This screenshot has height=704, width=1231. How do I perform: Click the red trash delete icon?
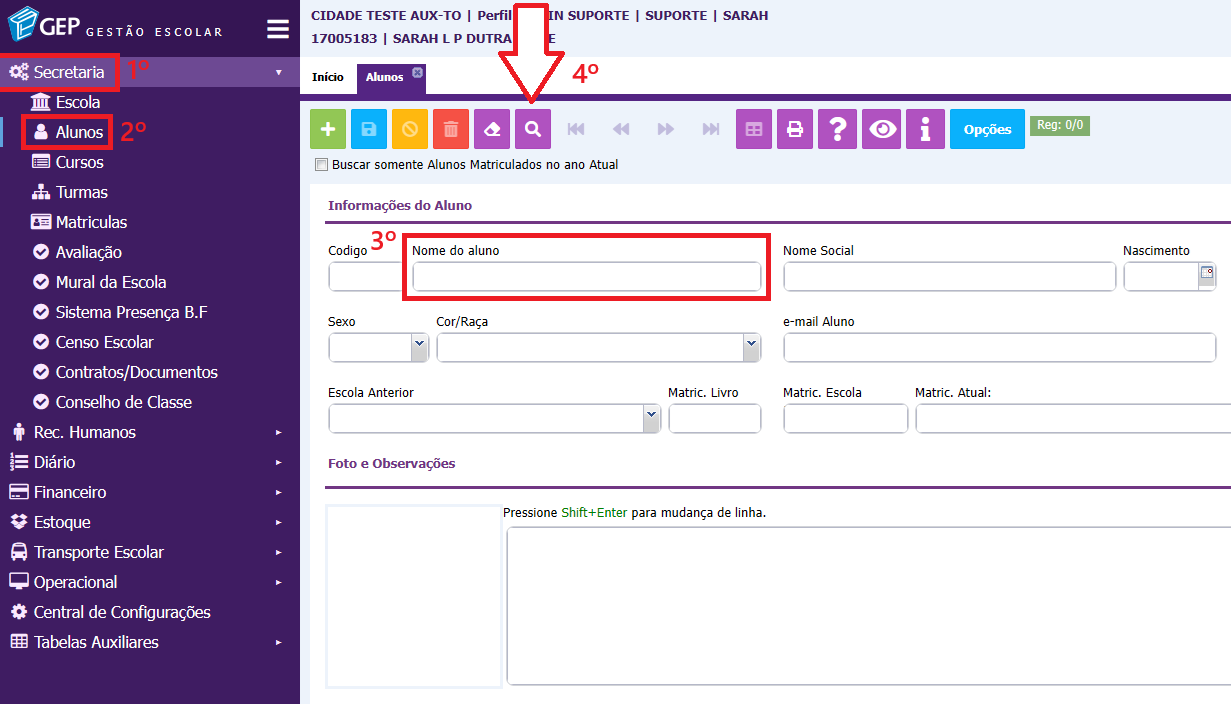pos(451,129)
